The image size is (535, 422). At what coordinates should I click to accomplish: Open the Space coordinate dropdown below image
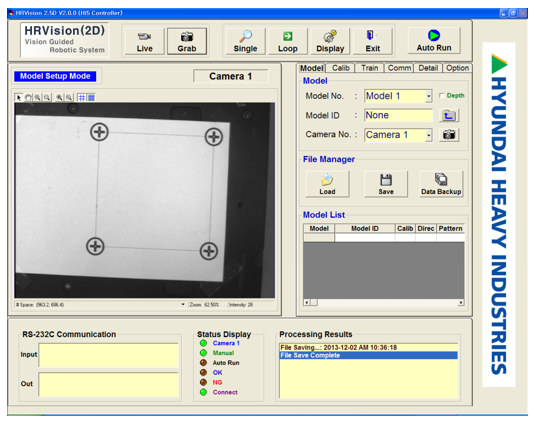(183, 304)
